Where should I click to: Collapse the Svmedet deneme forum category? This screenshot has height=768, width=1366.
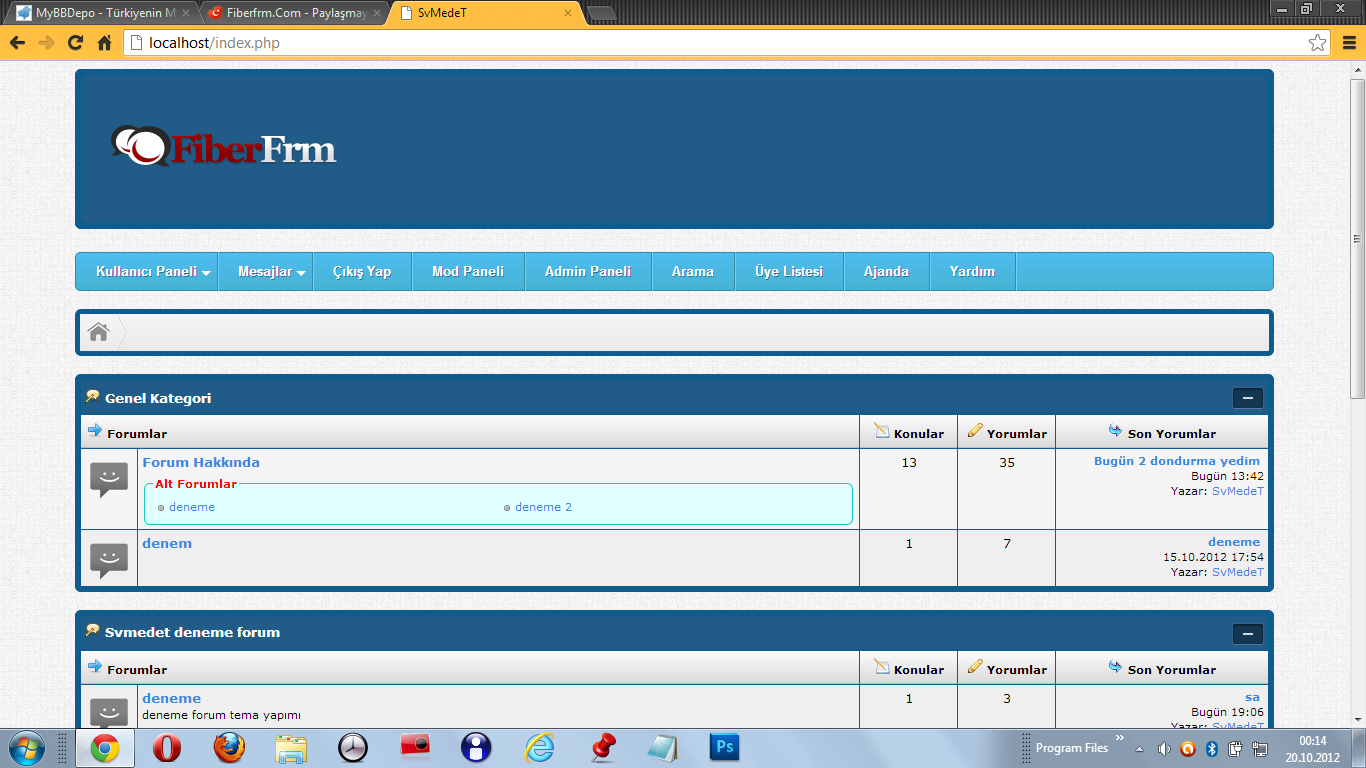pyautogui.click(x=1248, y=634)
